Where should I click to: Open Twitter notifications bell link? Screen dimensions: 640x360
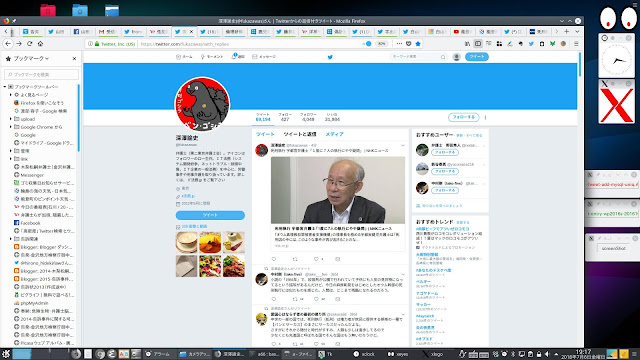click(238, 57)
